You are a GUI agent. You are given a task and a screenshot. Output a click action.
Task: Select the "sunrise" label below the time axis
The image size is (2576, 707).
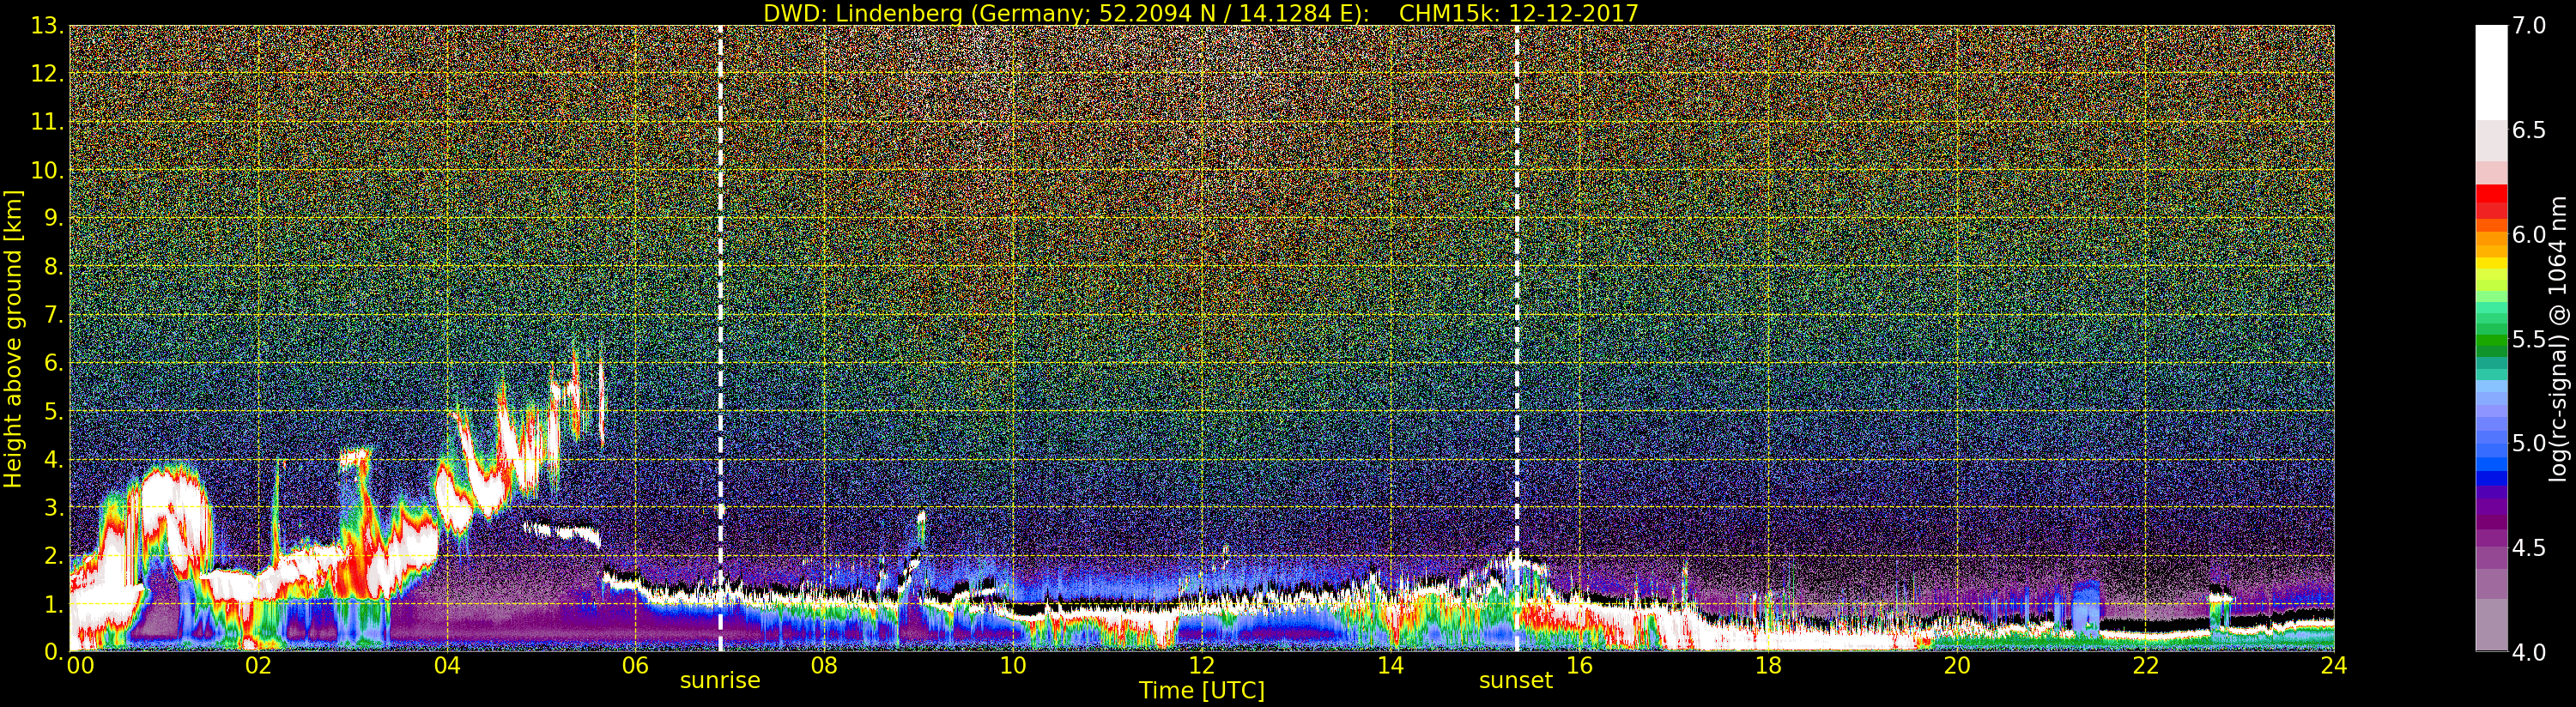point(720,681)
